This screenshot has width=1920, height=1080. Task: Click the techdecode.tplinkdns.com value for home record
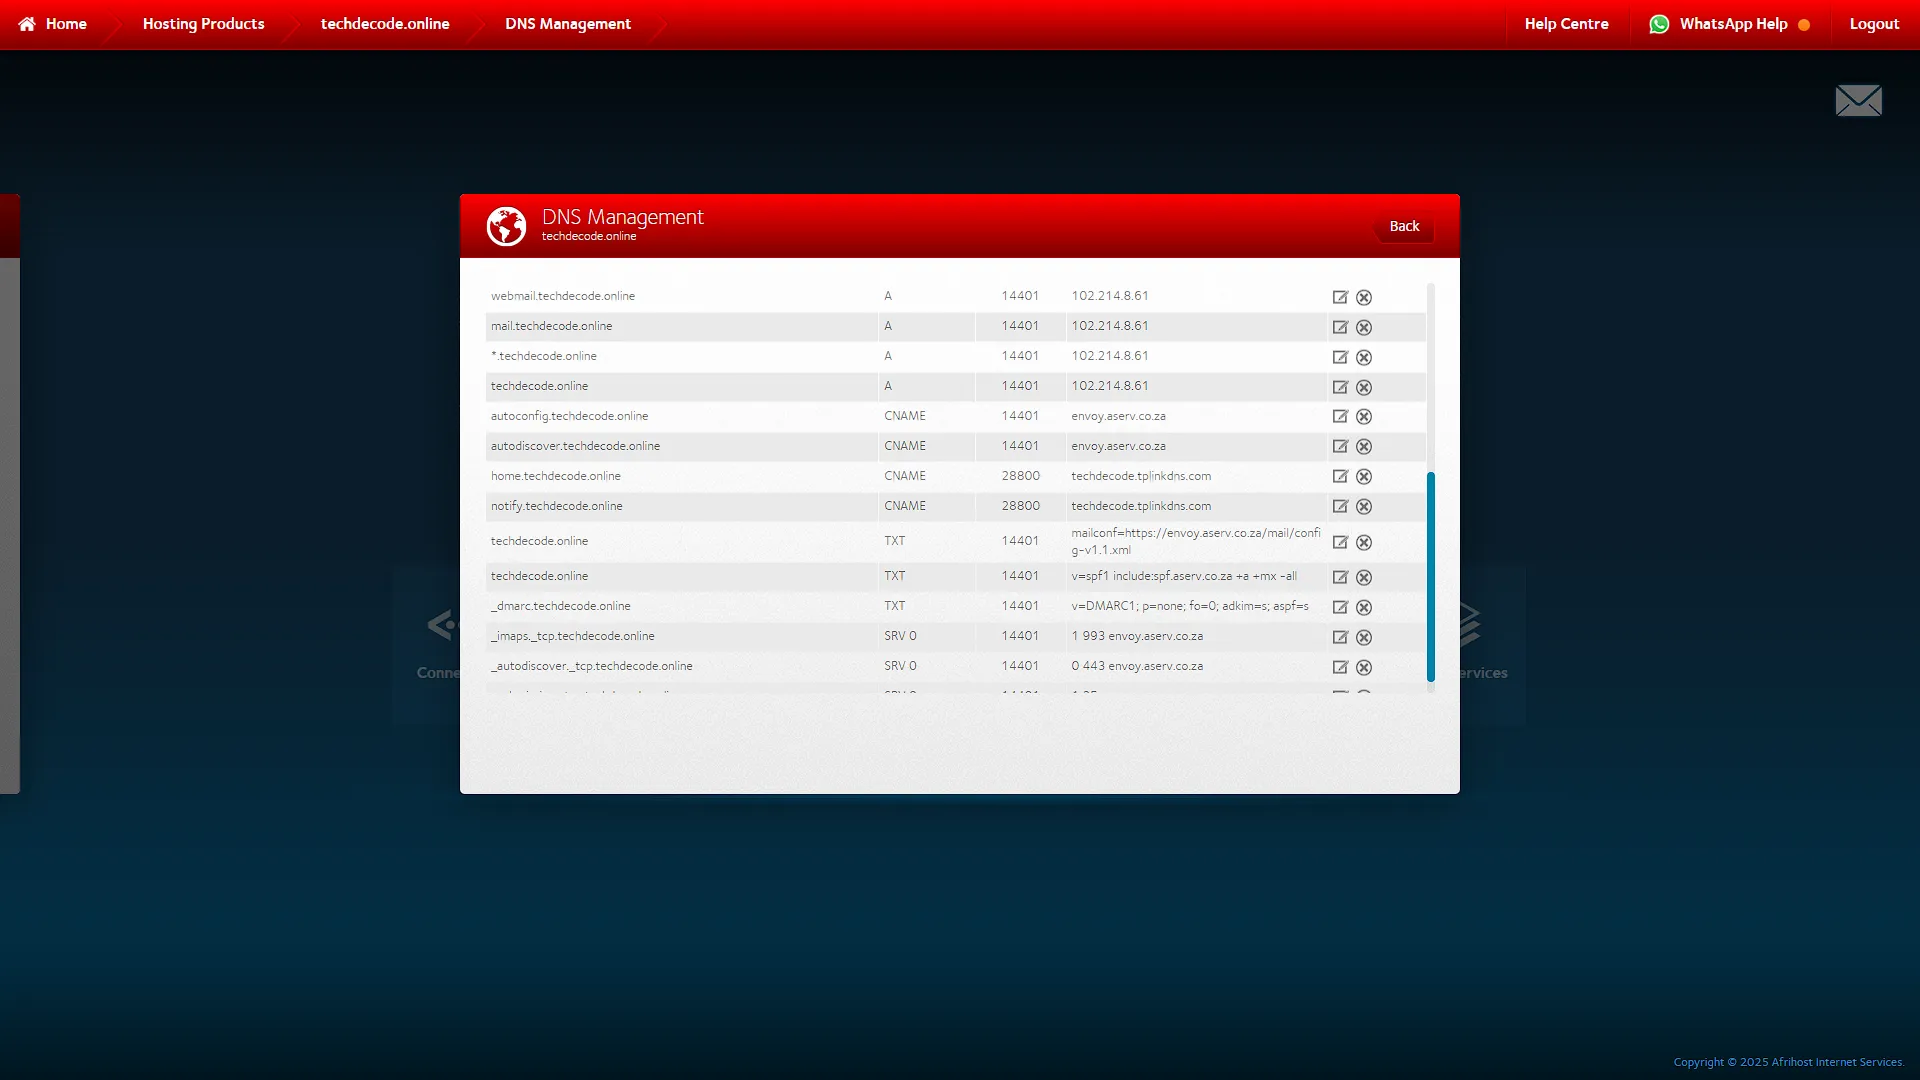pyautogui.click(x=1141, y=476)
